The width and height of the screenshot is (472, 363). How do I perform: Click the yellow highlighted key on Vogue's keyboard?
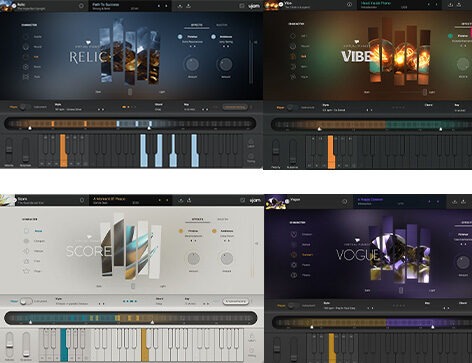point(331,348)
